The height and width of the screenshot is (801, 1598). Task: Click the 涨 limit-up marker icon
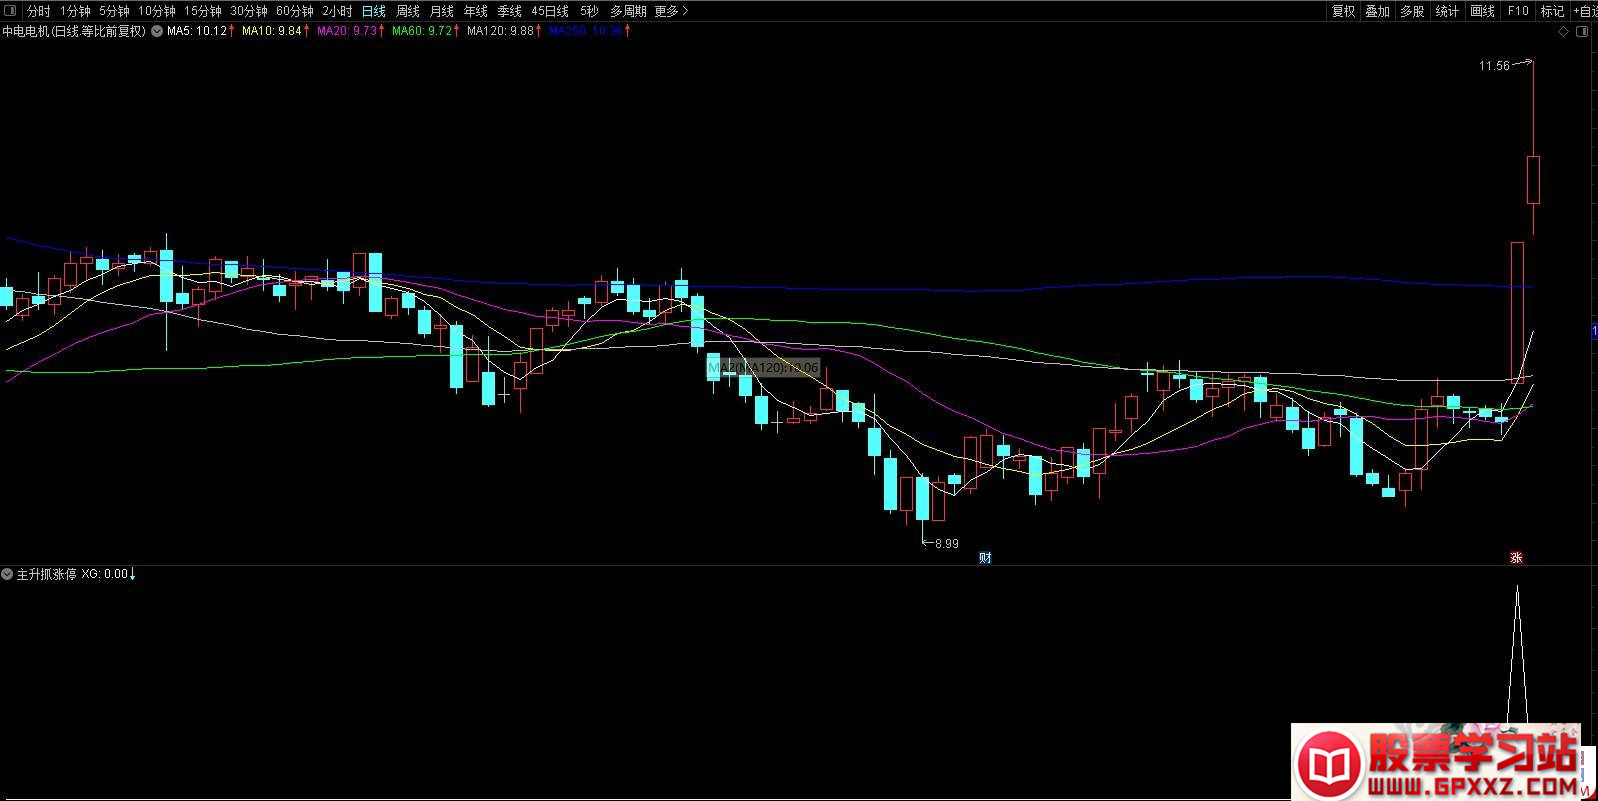(x=1516, y=558)
